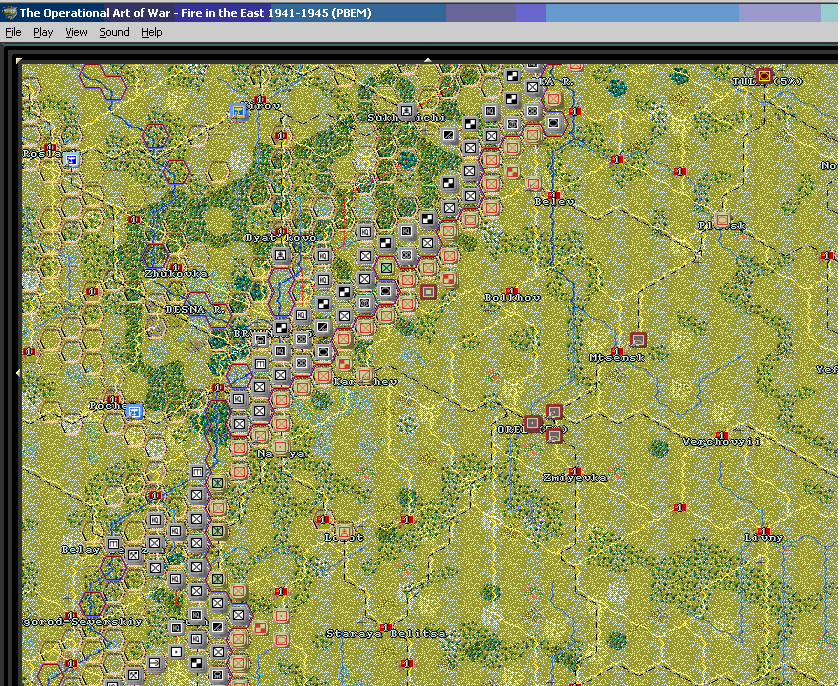Select the Soviet unit northwest of Belev label
Screen dimensions: 840x686
pyautogui.click(x=532, y=184)
